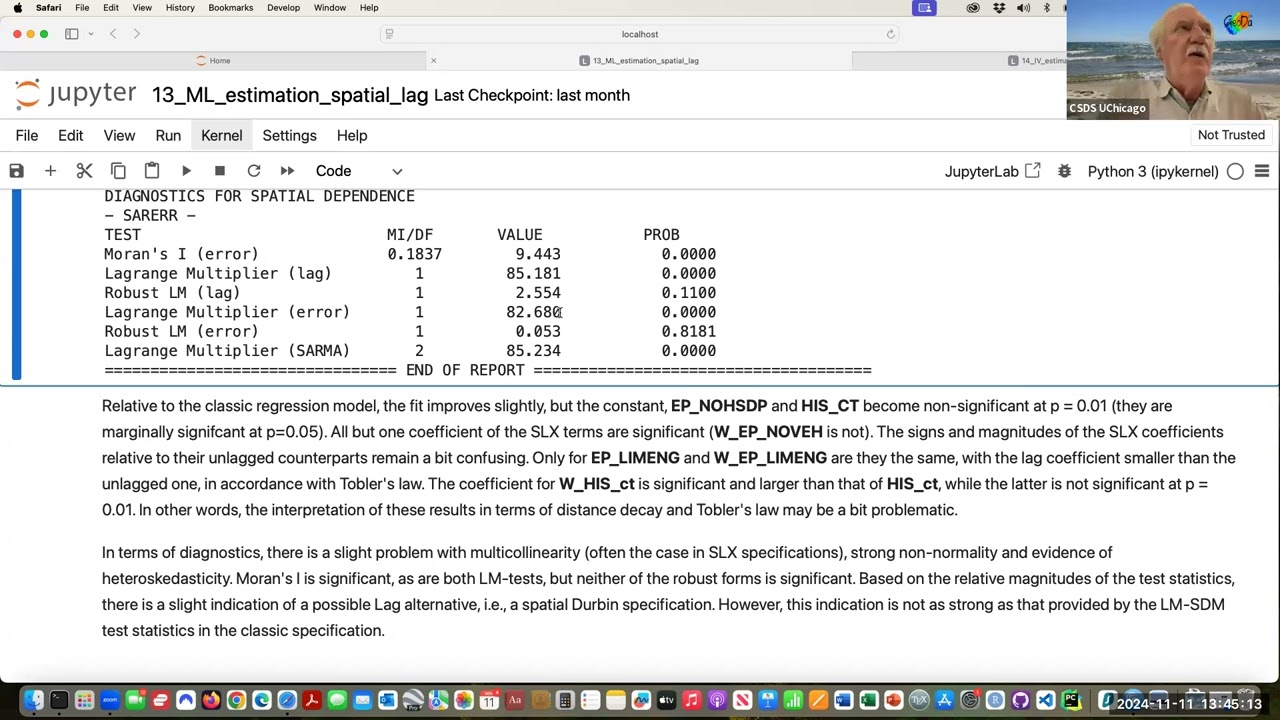This screenshot has height=720, width=1280.
Task: Open the Apple menu
Action: point(17,8)
